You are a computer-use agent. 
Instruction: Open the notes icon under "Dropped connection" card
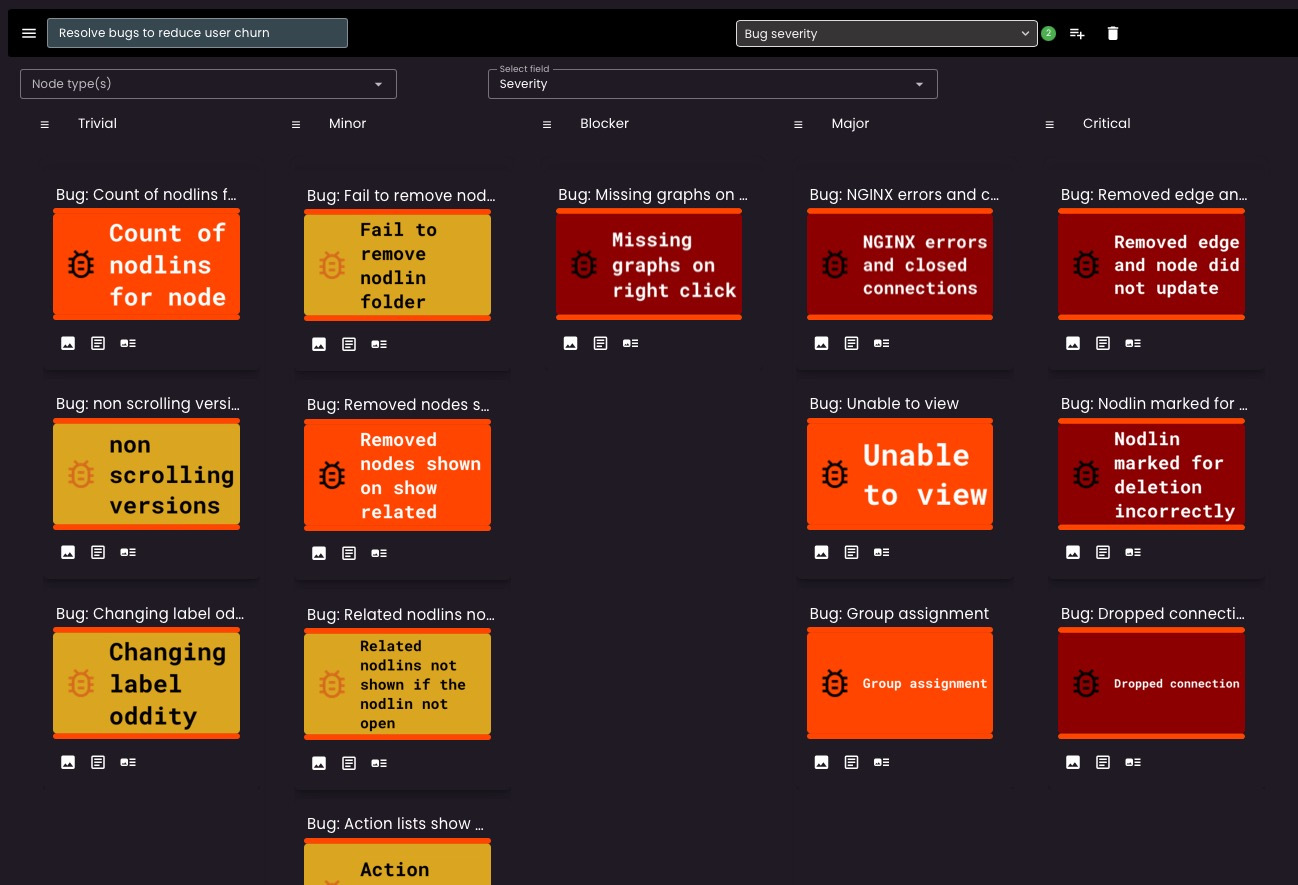pyautogui.click(x=1102, y=762)
